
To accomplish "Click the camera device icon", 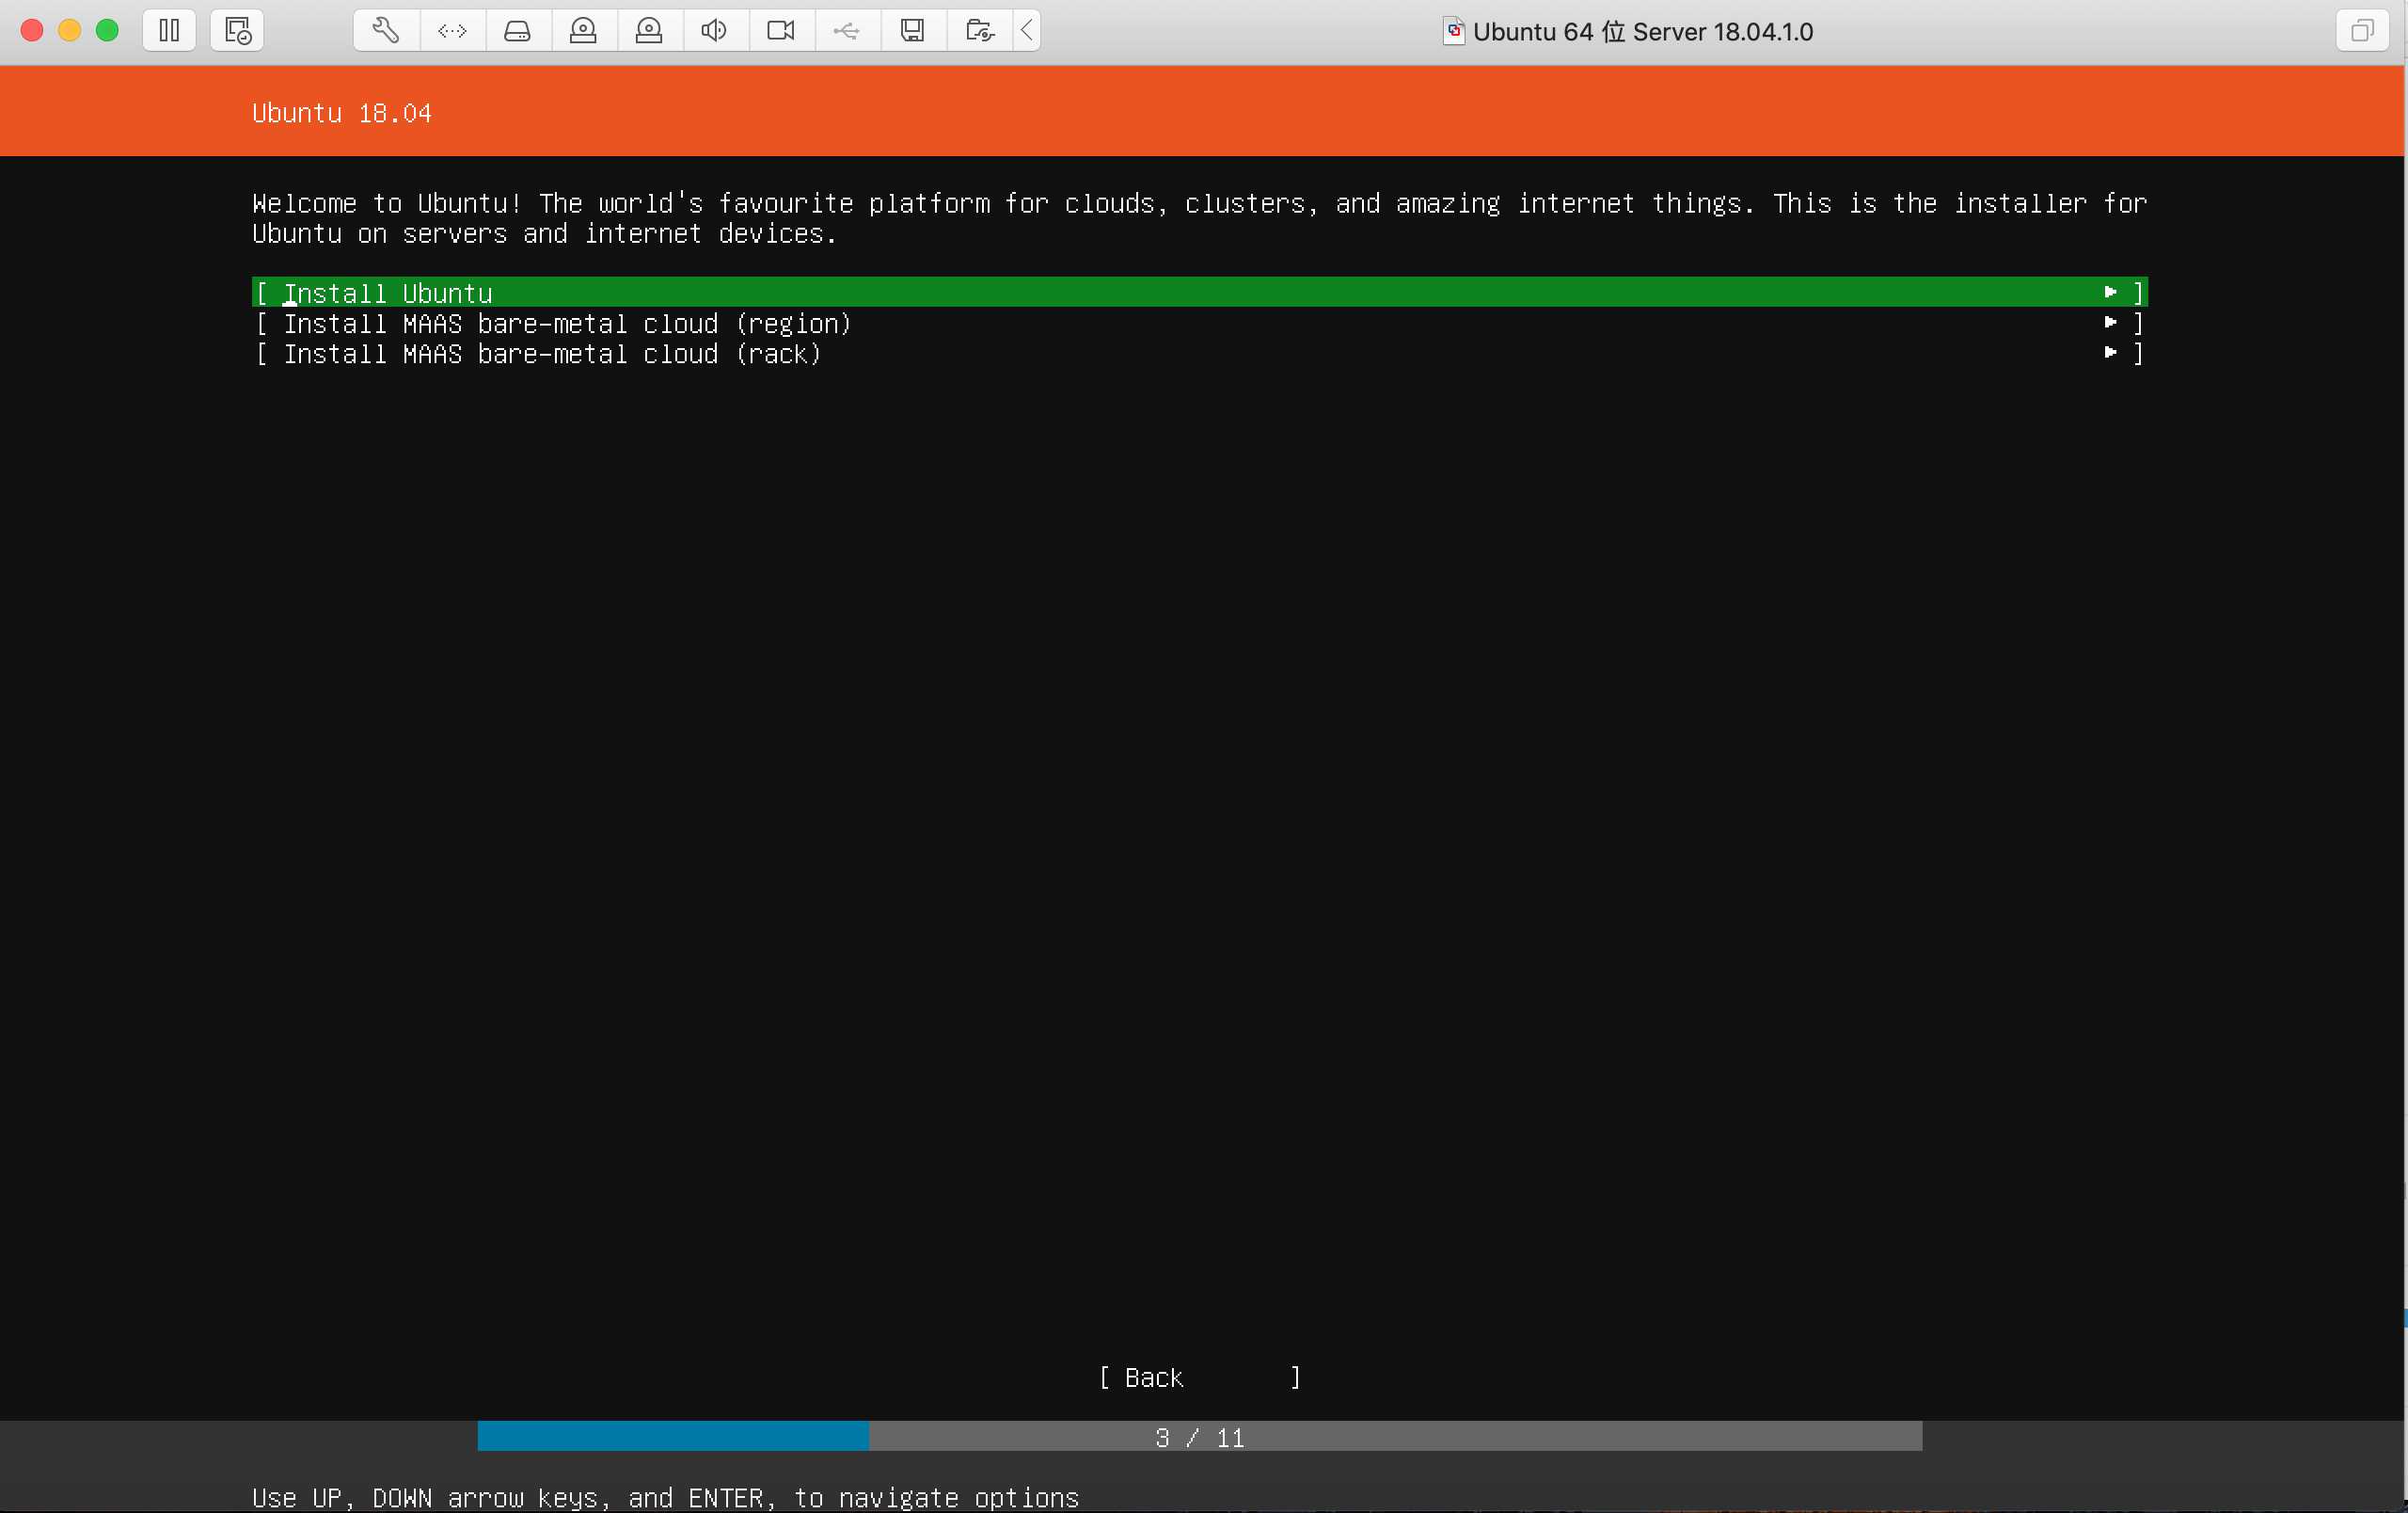I will pyautogui.click(x=780, y=31).
